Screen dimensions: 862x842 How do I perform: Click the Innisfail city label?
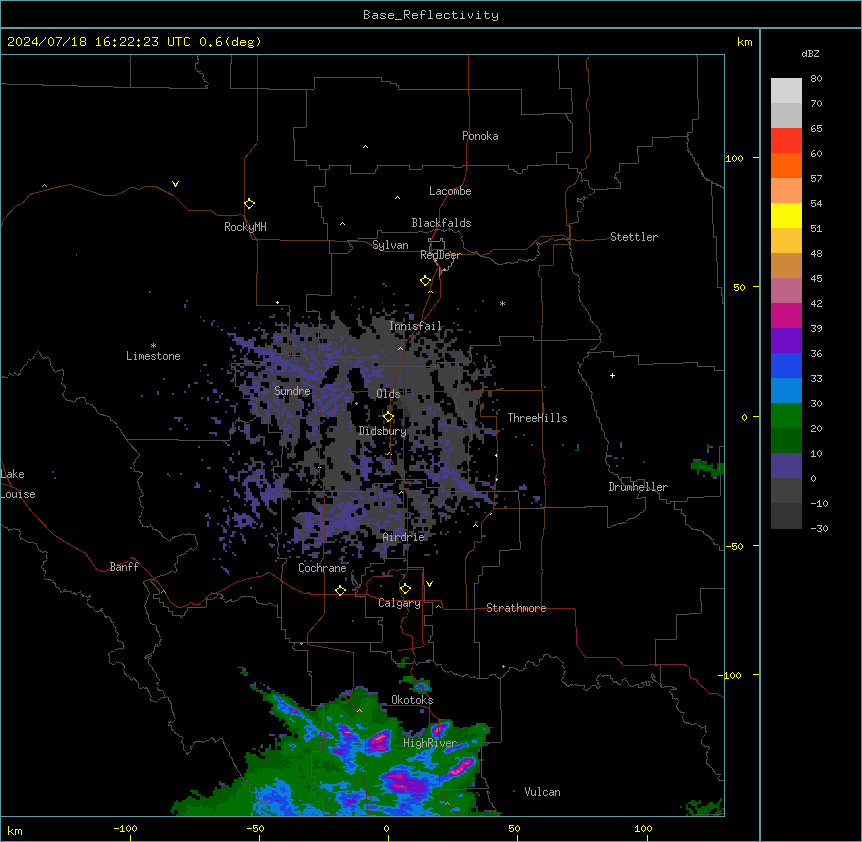[x=415, y=326]
